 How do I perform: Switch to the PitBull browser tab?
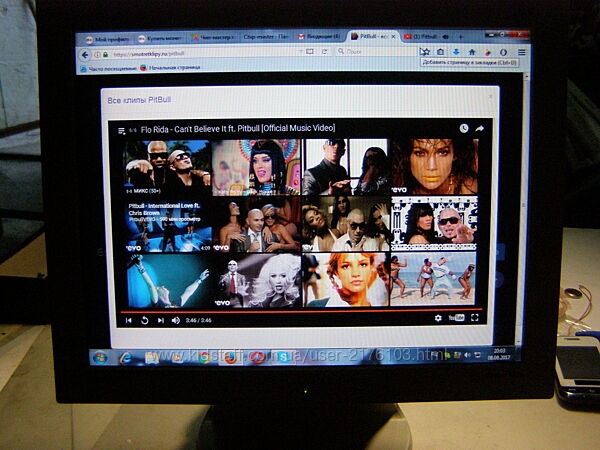tap(373, 37)
